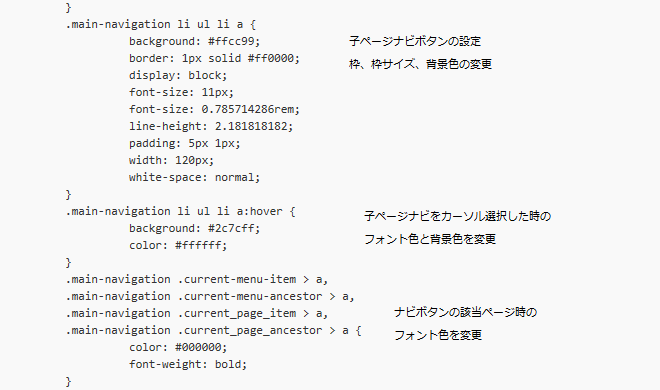660x390 pixels.
Task: Click the color: #ffffff; line
Action: click(178, 245)
